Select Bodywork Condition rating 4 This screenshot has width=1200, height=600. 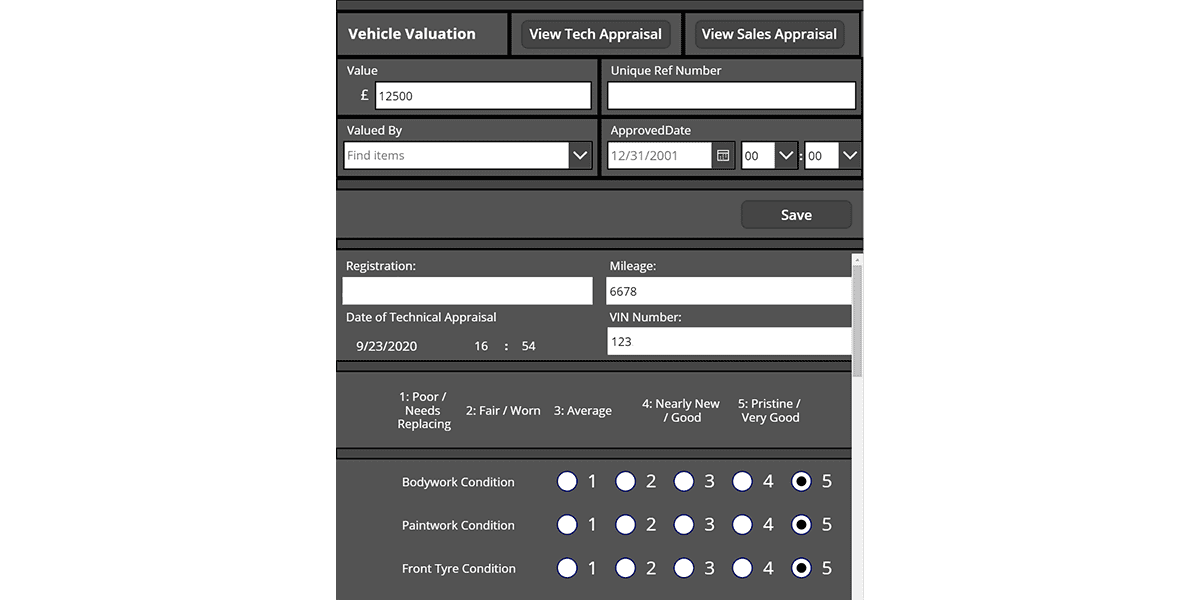pos(742,482)
